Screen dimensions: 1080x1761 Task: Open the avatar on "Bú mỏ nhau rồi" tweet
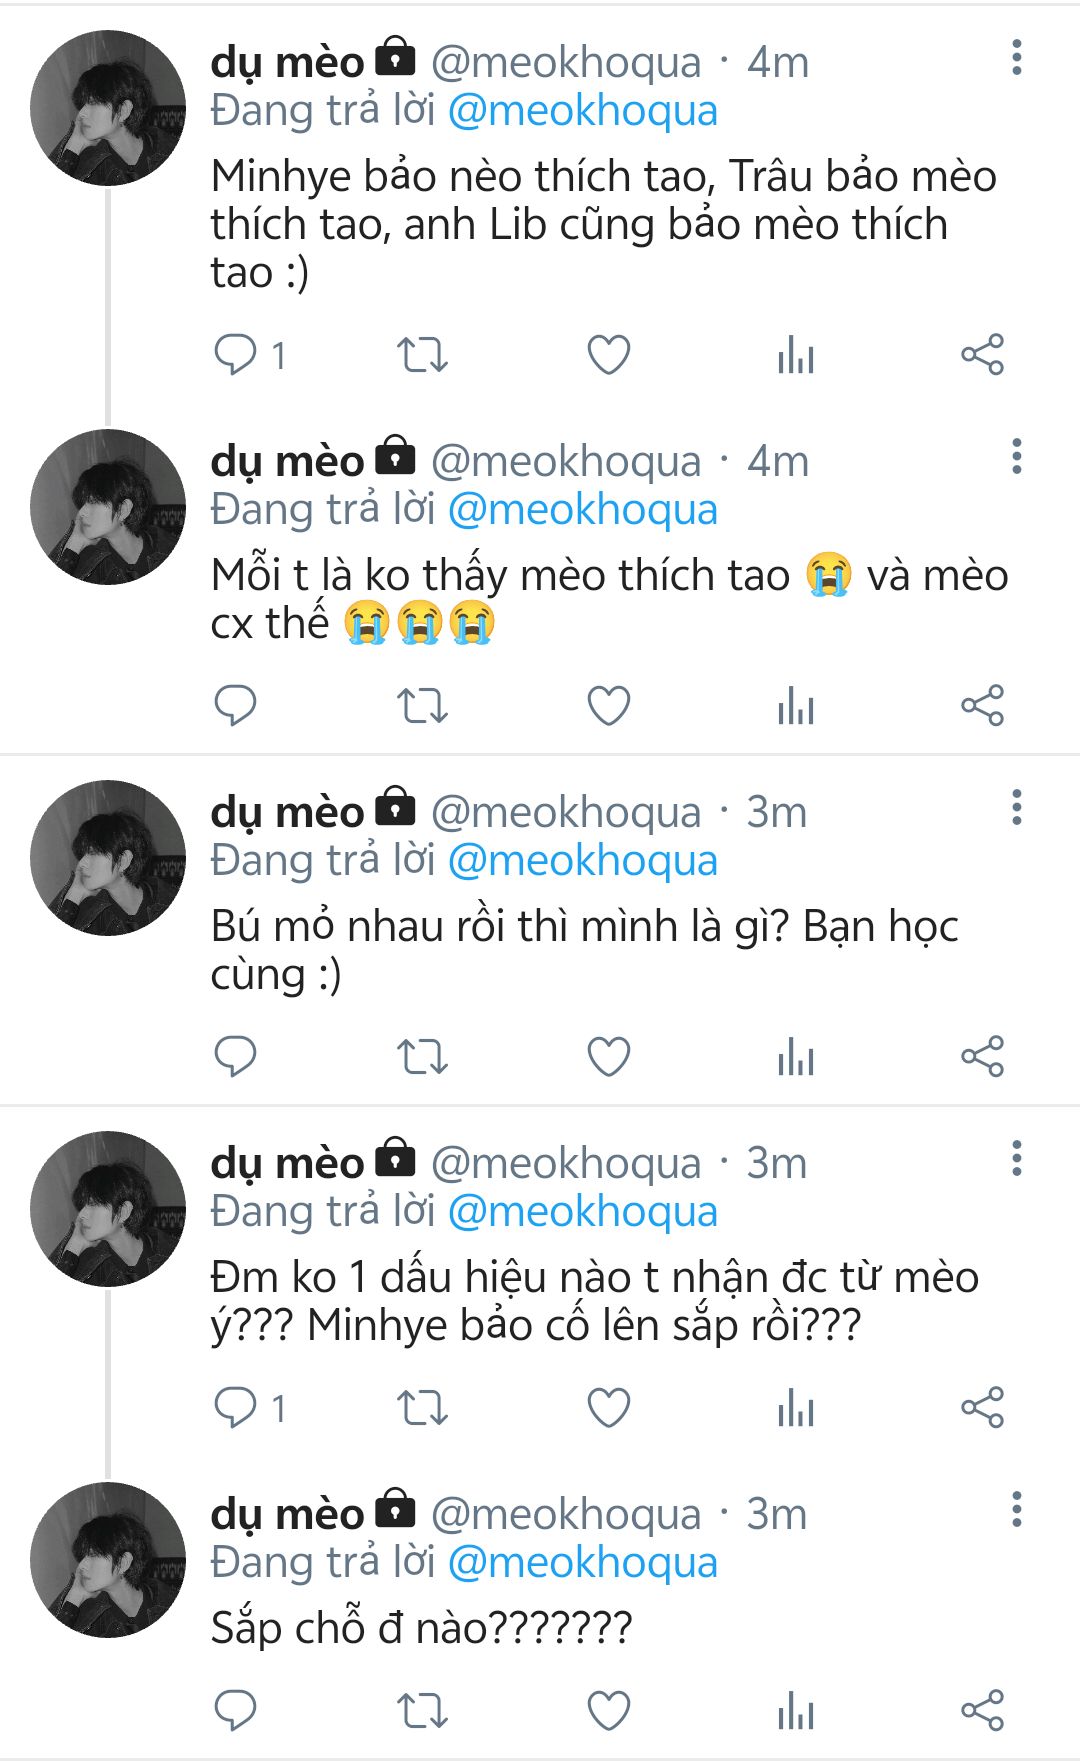108,858
